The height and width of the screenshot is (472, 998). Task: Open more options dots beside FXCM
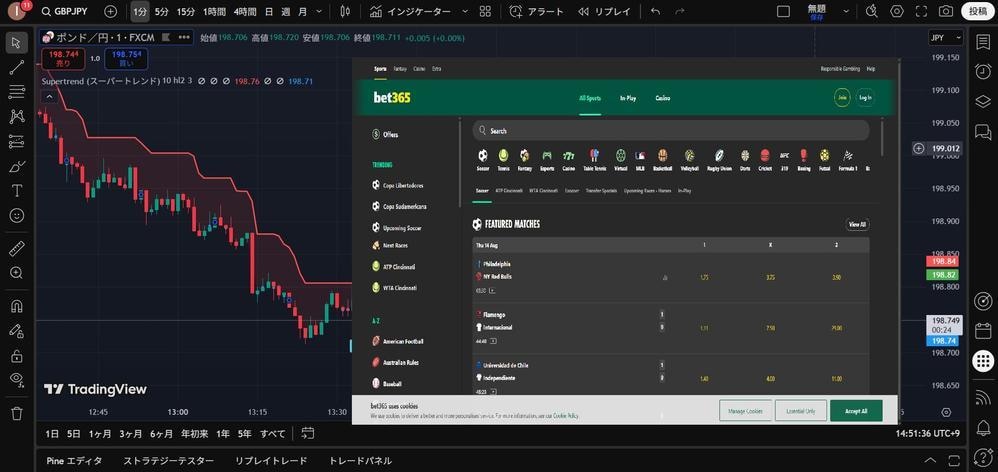185,38
